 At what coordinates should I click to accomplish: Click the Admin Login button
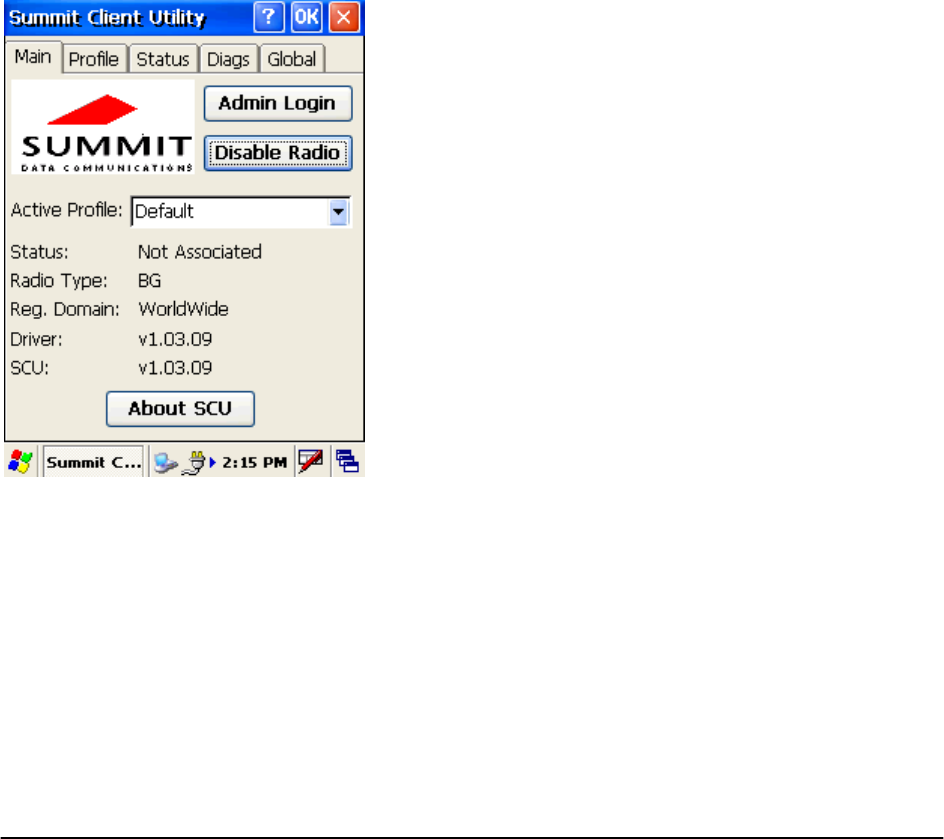click(278, 104)
